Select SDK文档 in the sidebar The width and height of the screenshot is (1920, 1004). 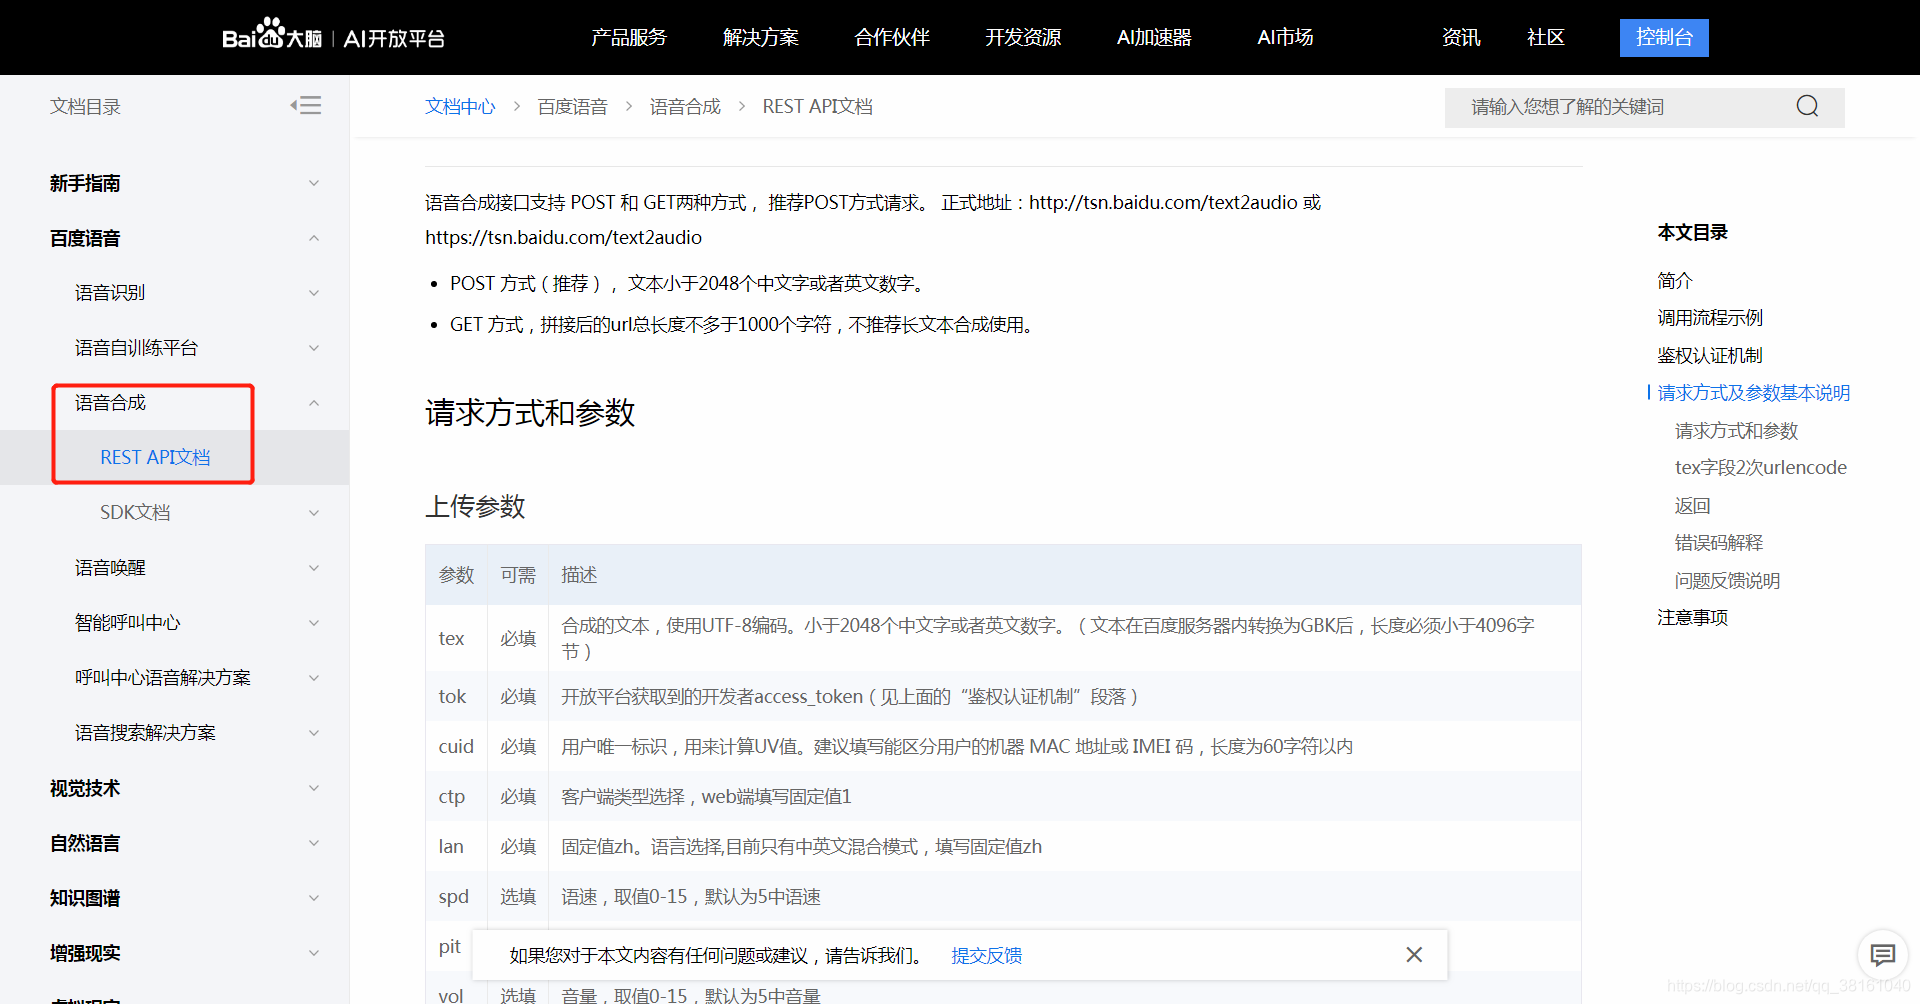click(x=135, y=512)
